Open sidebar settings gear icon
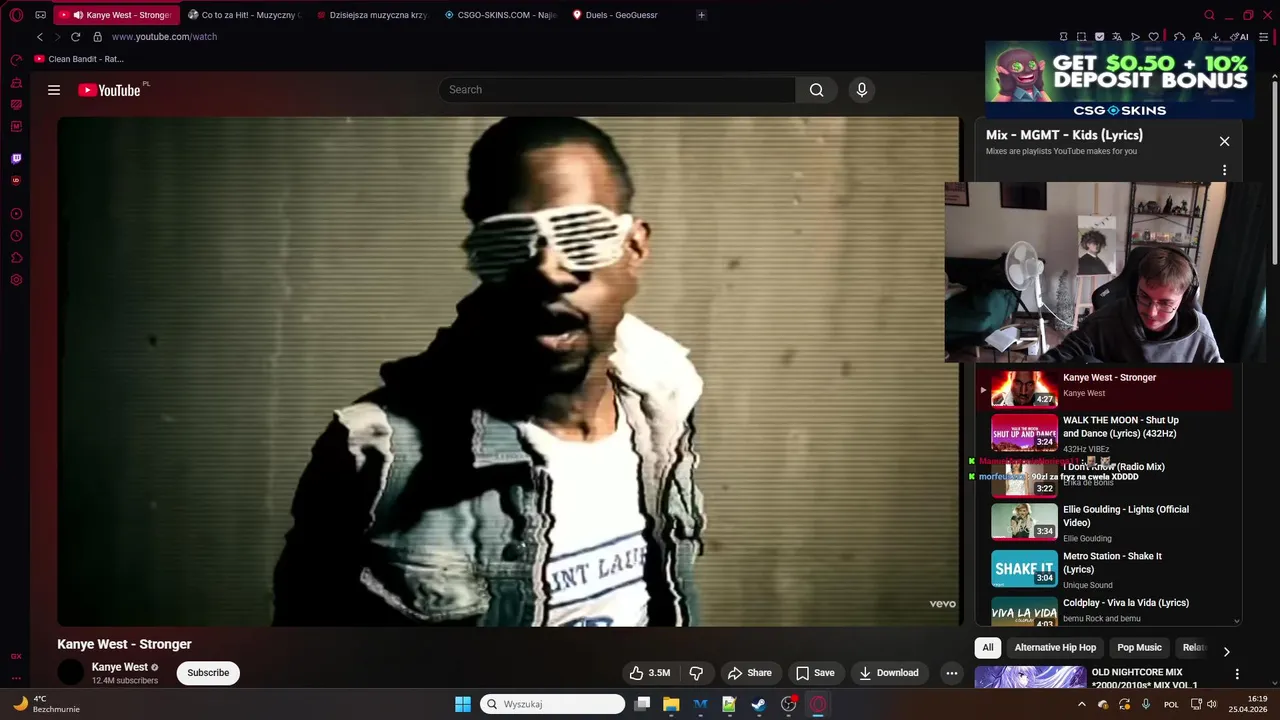 pyautogui.click(x=16, y=280)
